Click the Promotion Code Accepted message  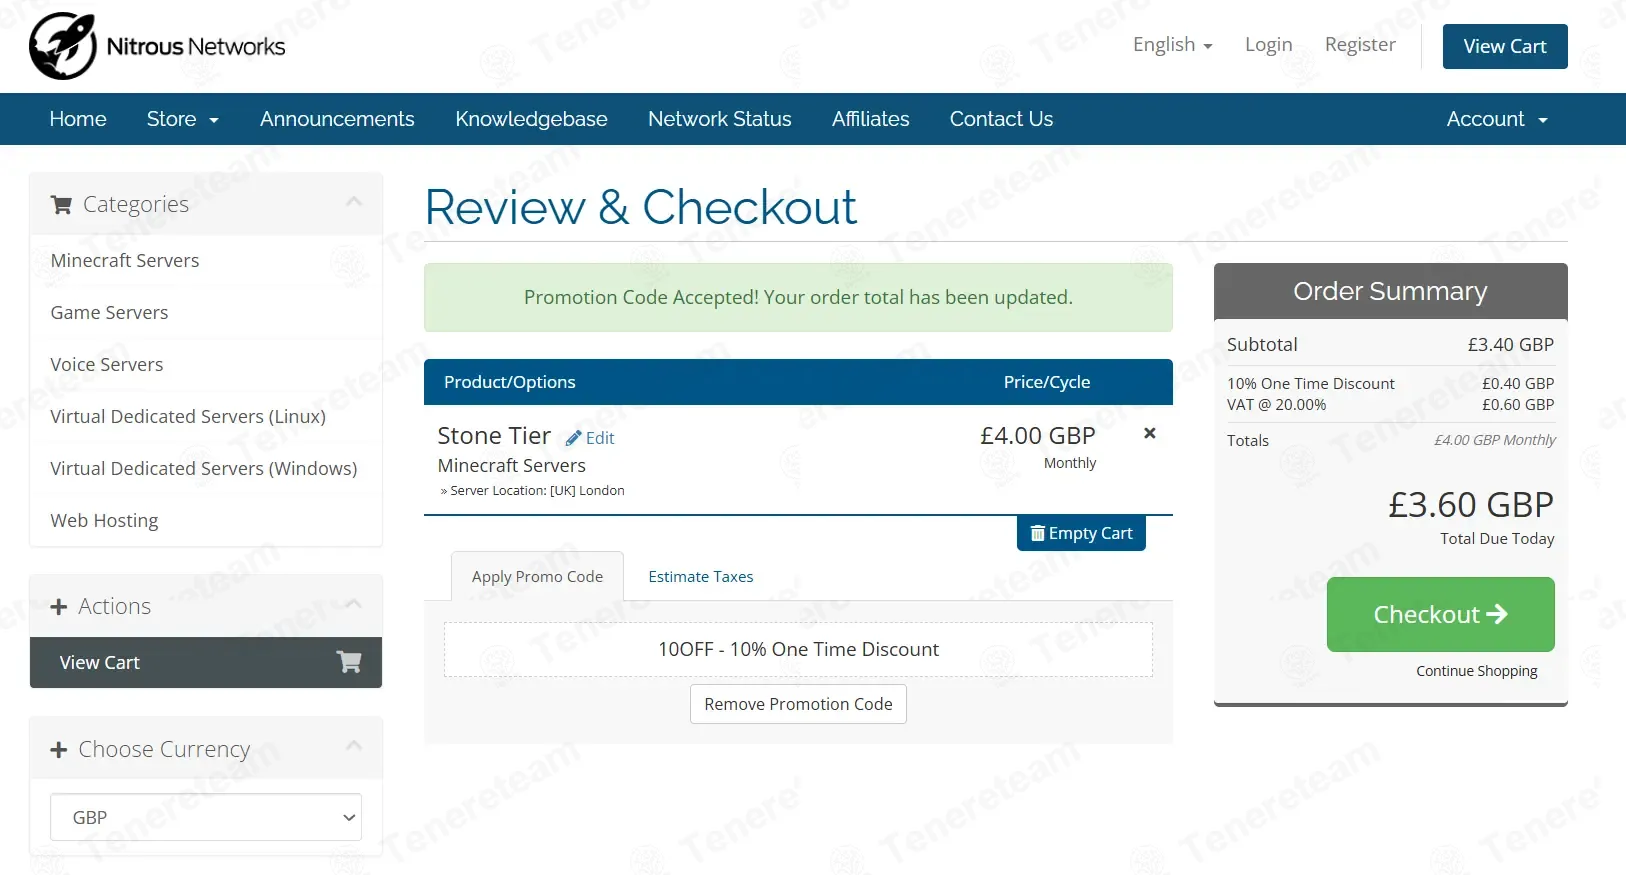coord(798,297)
